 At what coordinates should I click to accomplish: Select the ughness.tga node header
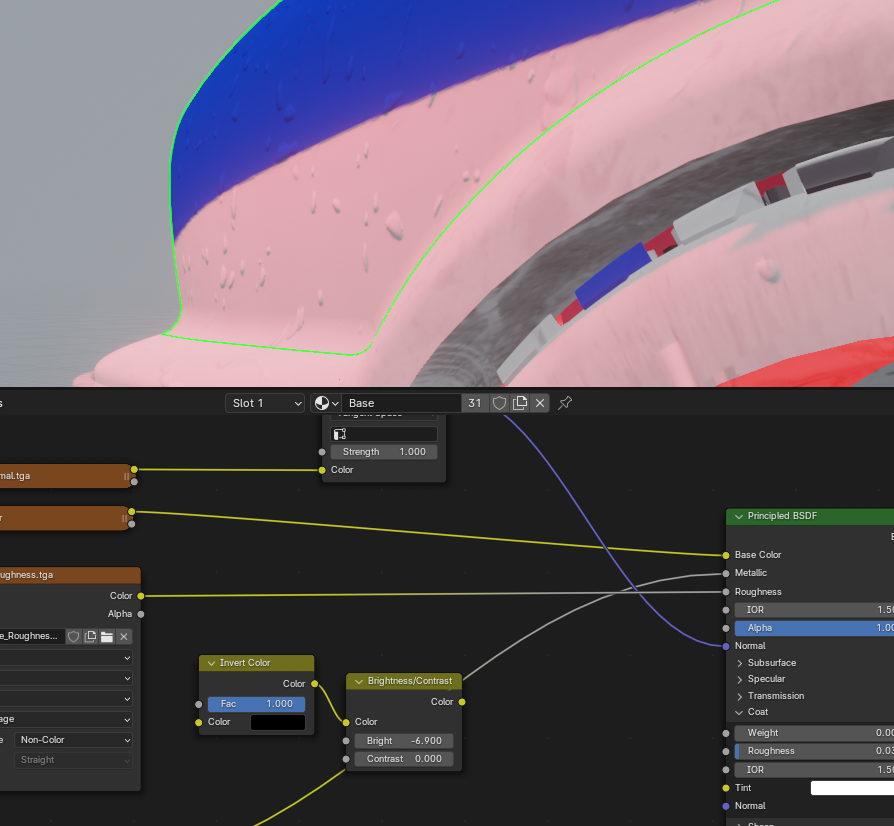[70, 575]
